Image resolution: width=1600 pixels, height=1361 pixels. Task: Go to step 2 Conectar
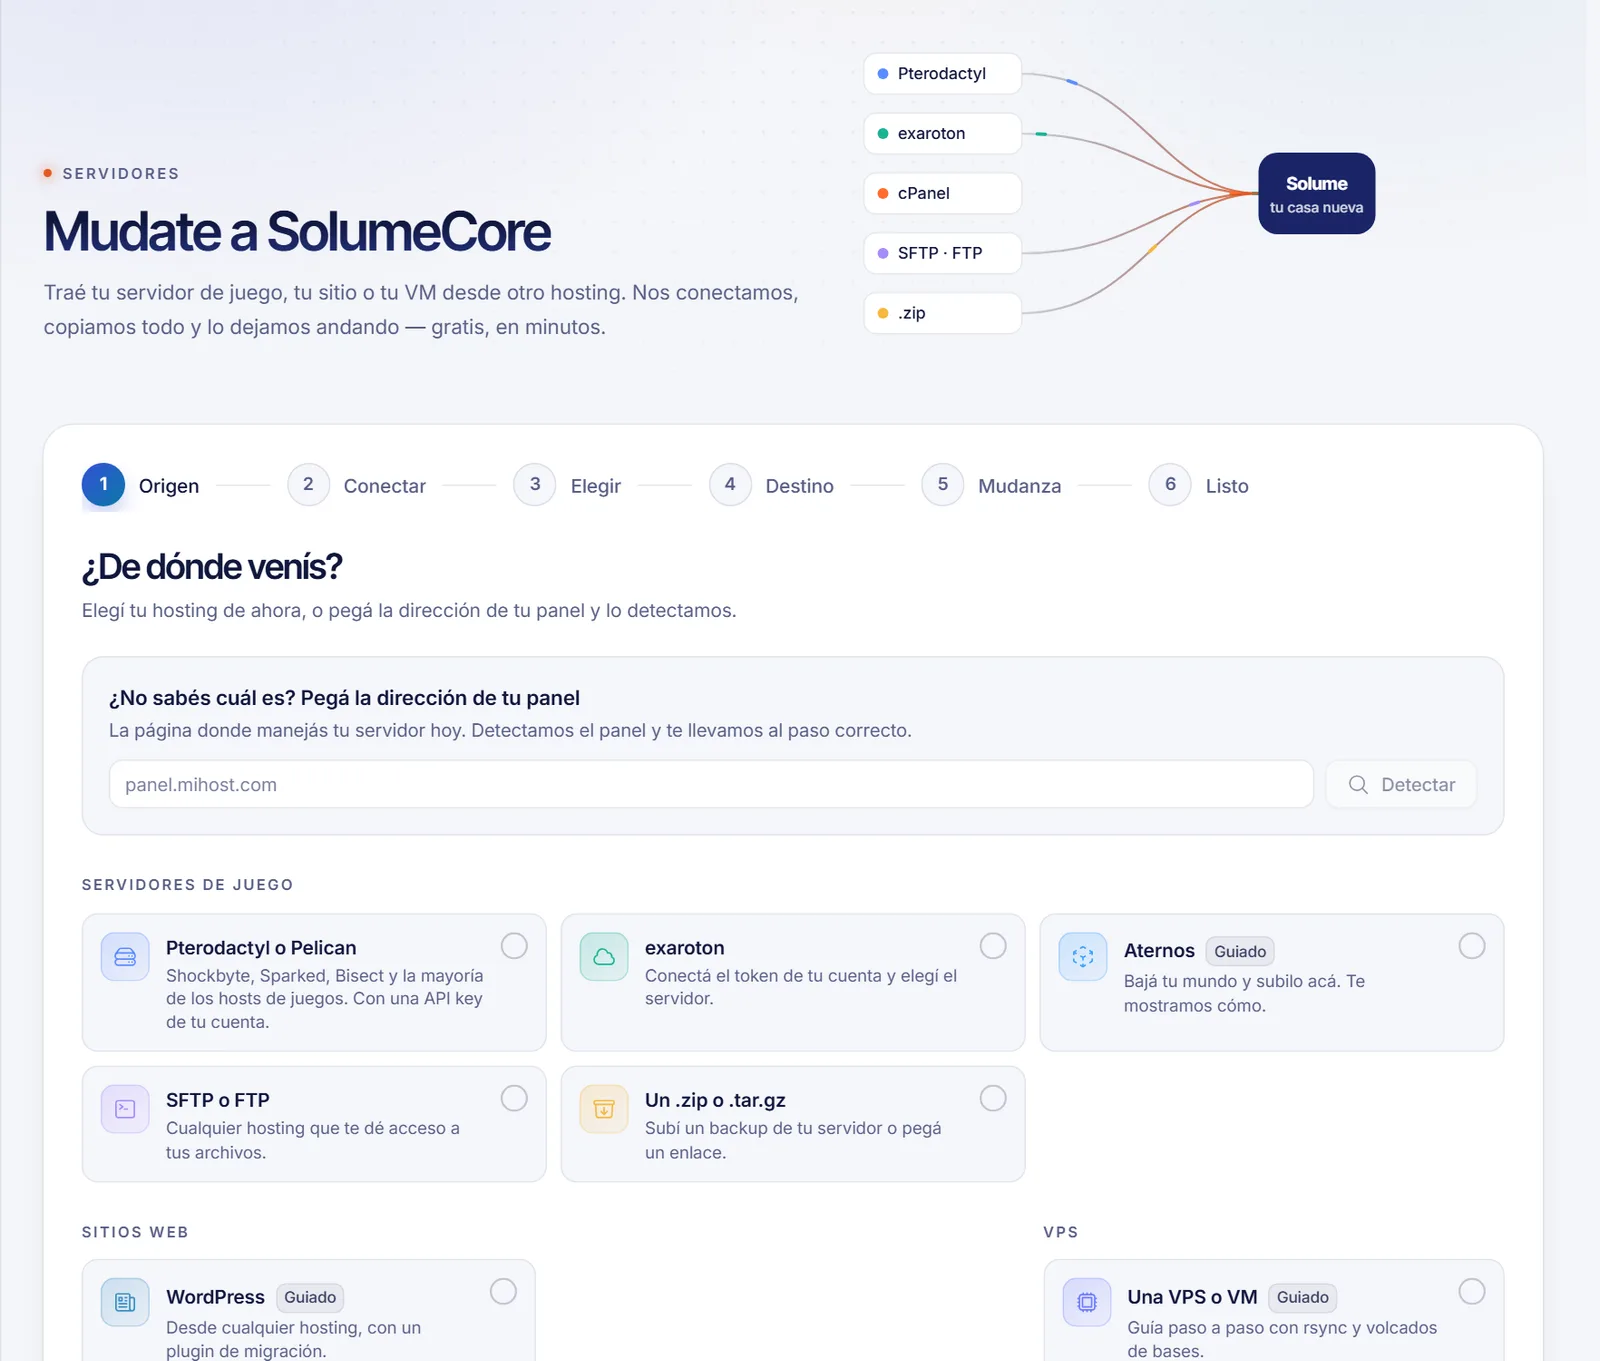(357, 485)
